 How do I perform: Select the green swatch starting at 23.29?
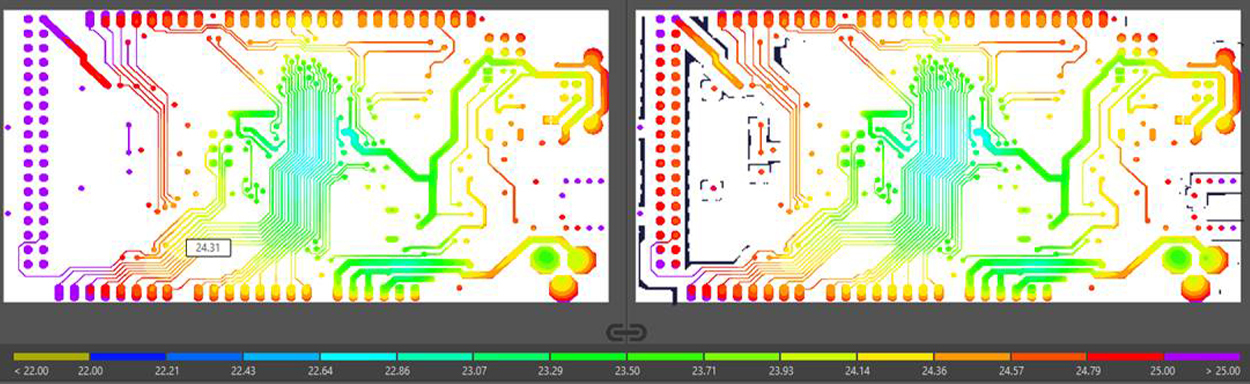(588, 356)
